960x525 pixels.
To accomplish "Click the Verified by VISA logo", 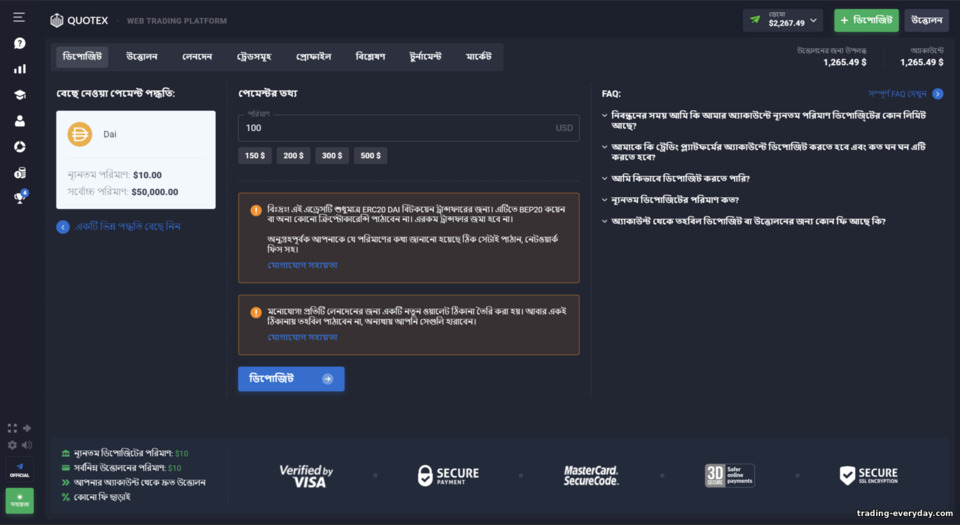I will pos(306,476).
